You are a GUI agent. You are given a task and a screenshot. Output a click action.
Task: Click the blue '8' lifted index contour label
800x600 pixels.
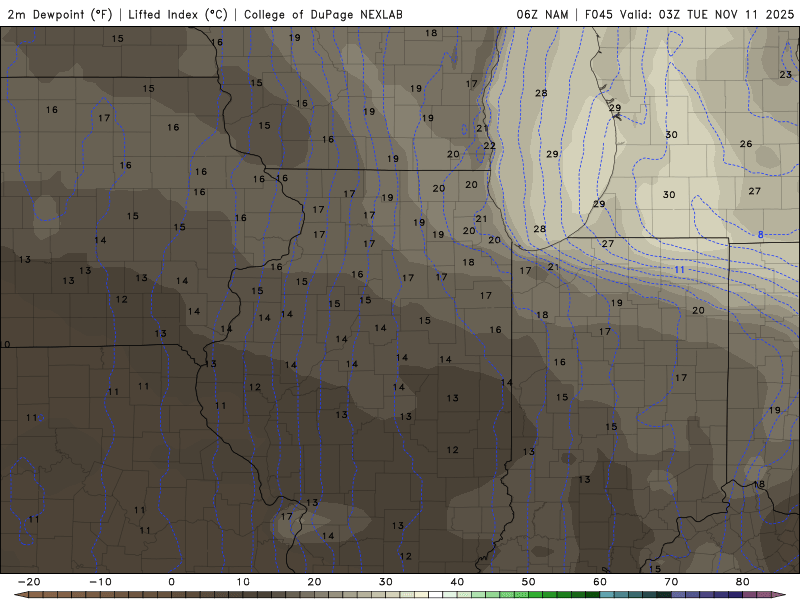tap(760, 235)
